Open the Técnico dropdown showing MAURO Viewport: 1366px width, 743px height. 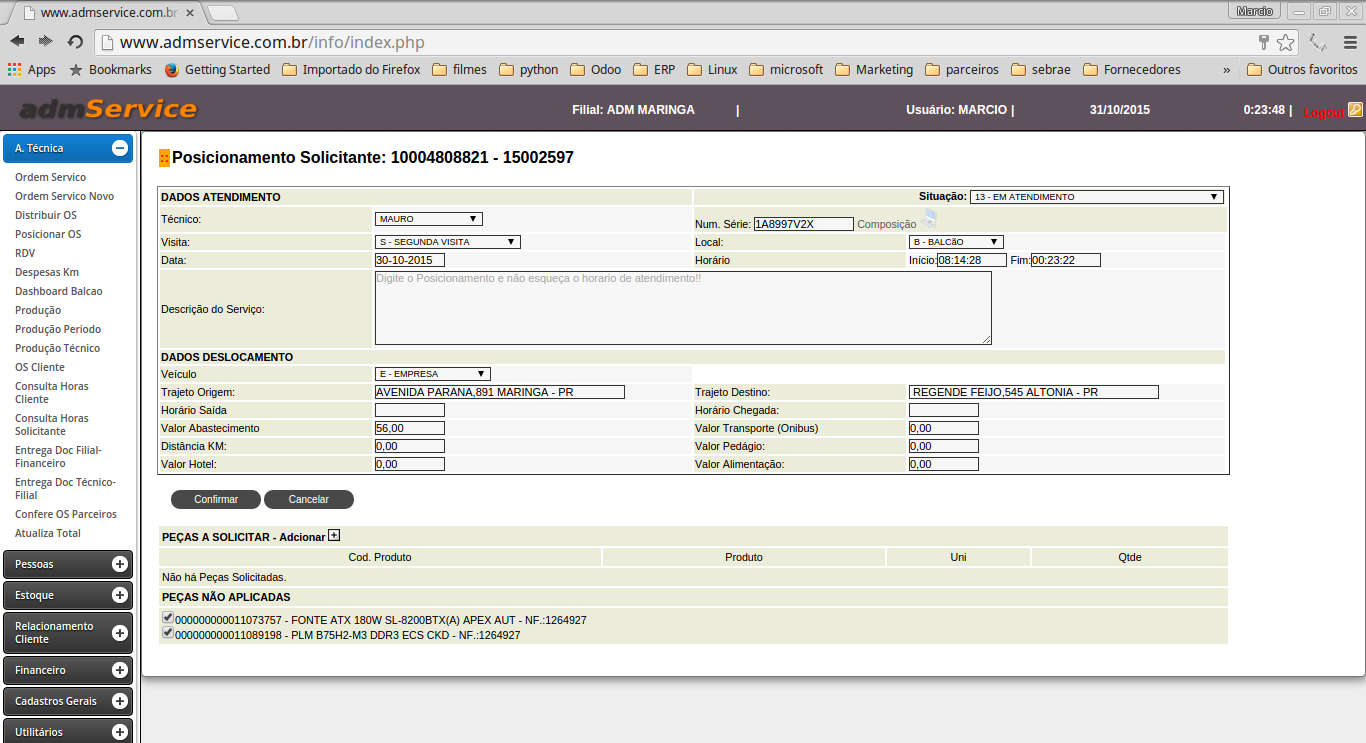(x=429, y=219)
